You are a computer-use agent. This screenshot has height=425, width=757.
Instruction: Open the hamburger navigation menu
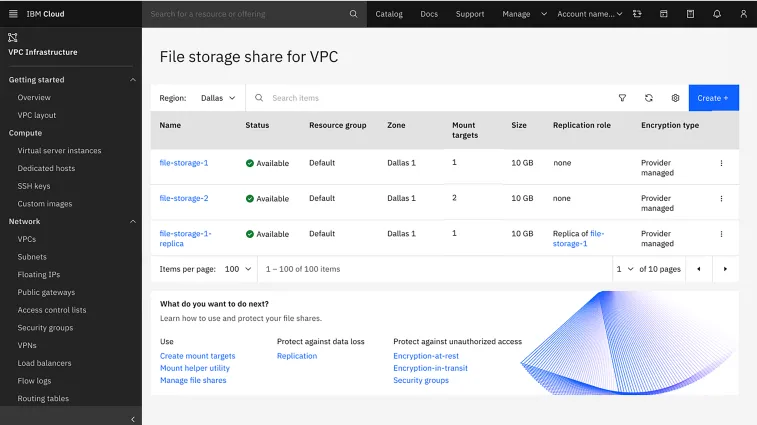click(13, 14)
